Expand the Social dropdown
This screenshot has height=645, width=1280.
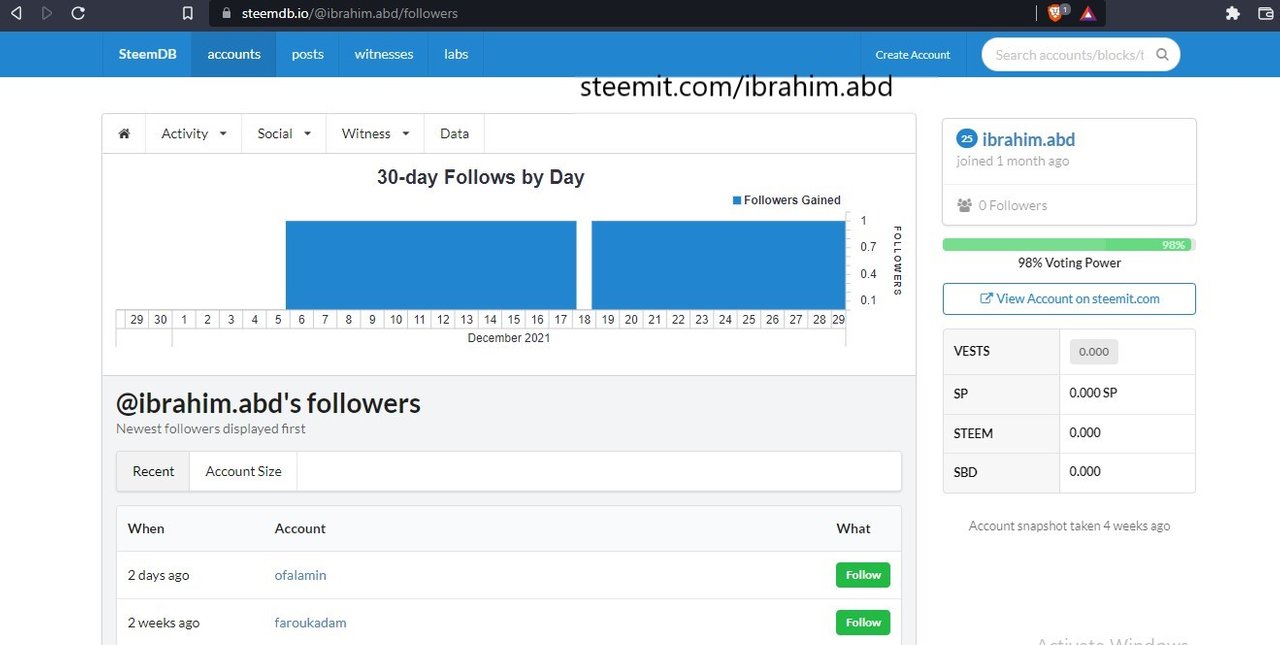point(284,133)
